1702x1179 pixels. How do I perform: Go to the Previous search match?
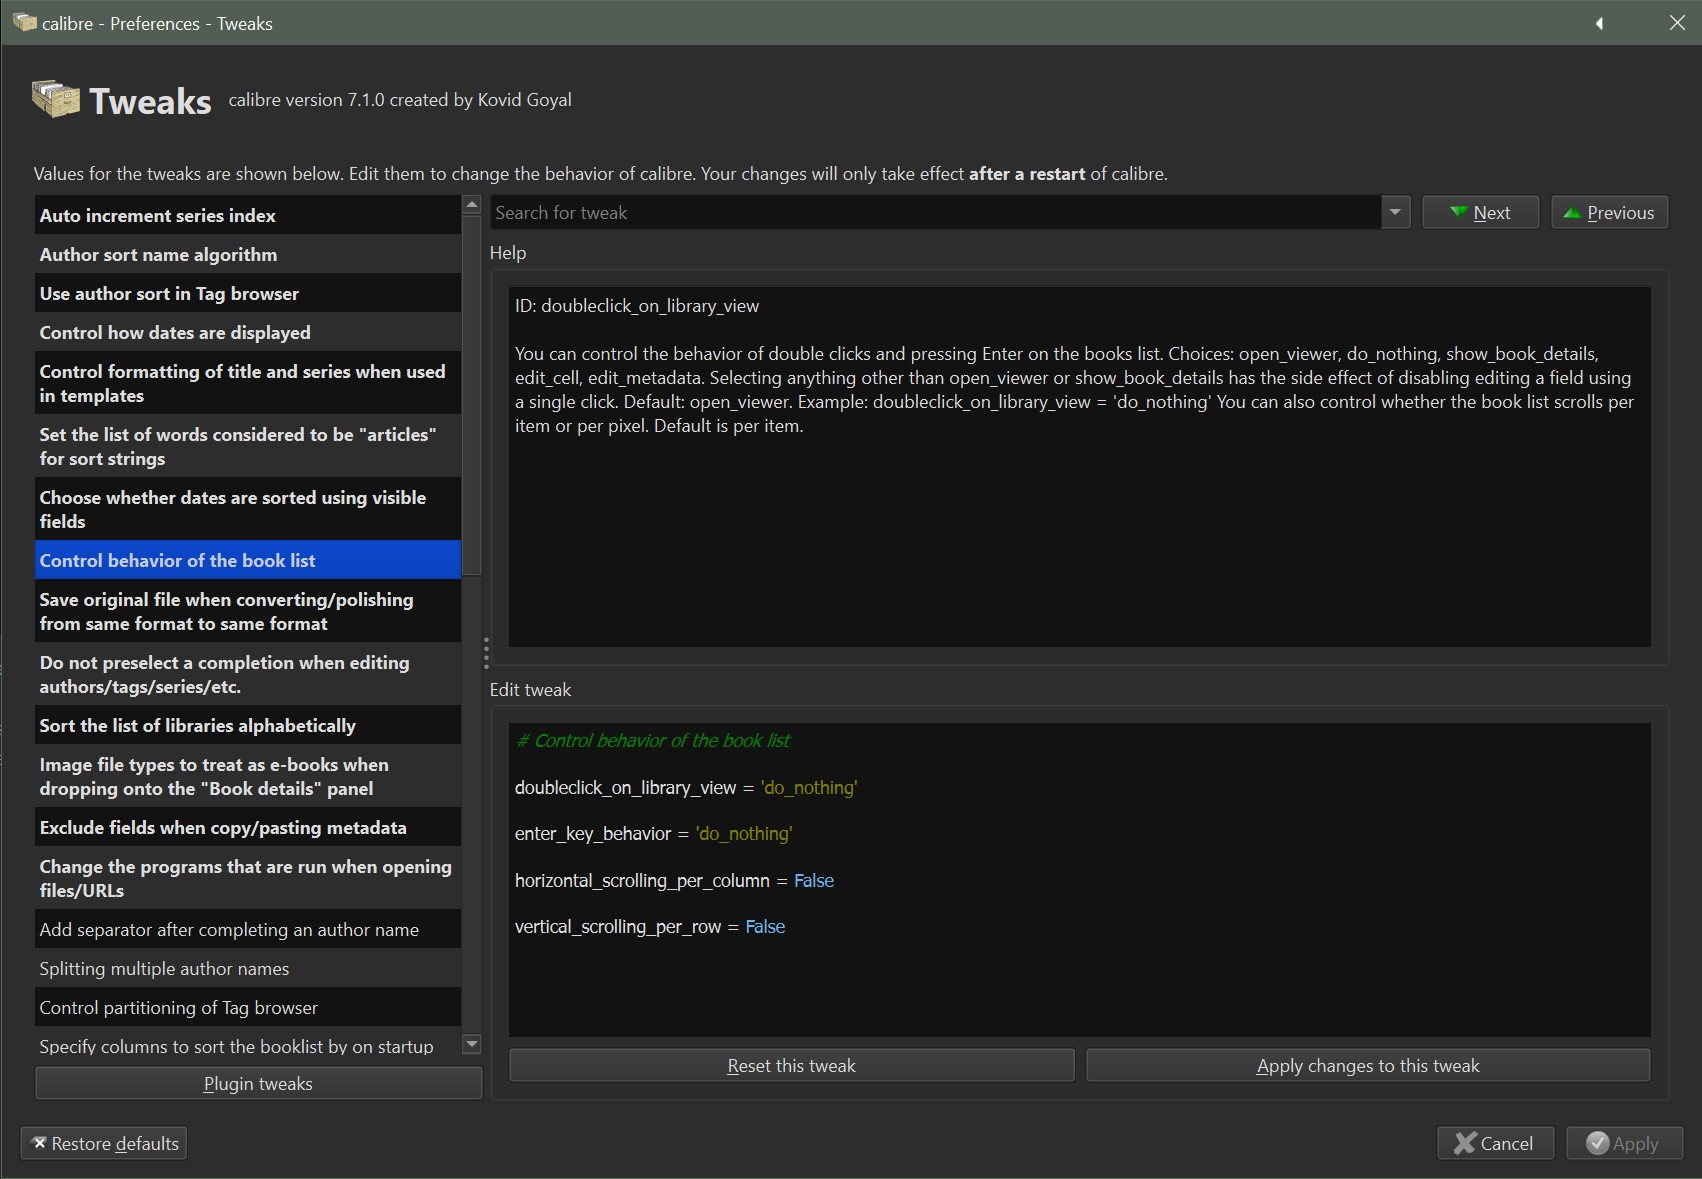click(1609, 212)
